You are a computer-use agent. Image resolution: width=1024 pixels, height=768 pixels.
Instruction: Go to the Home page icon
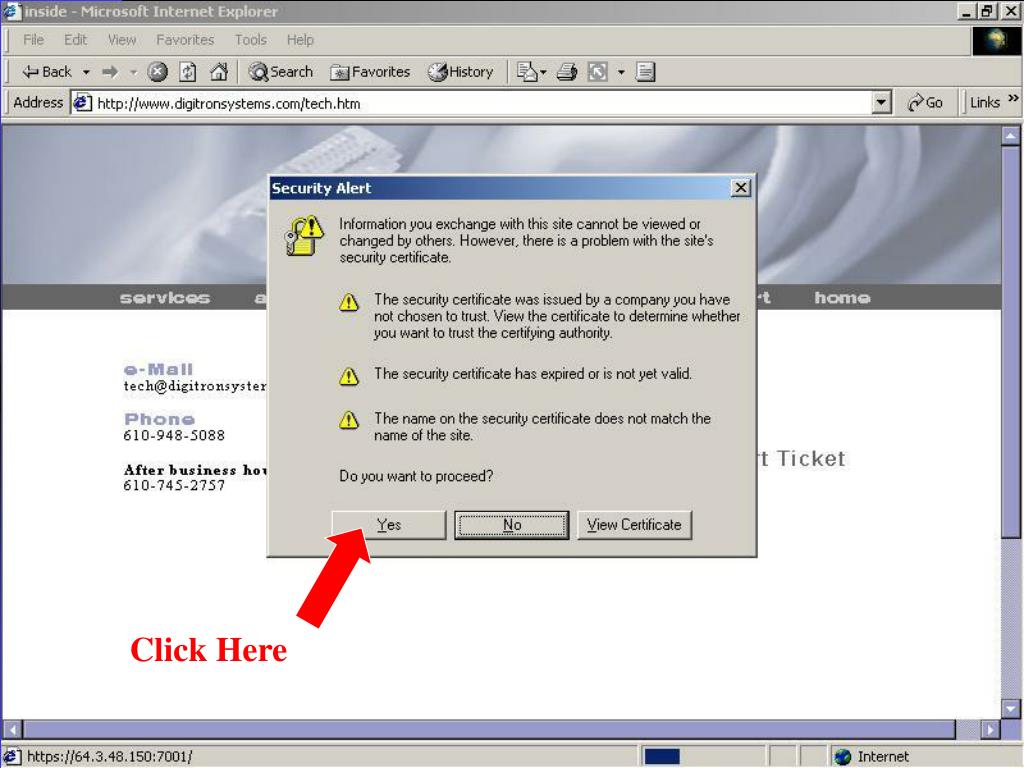(219, 72)
